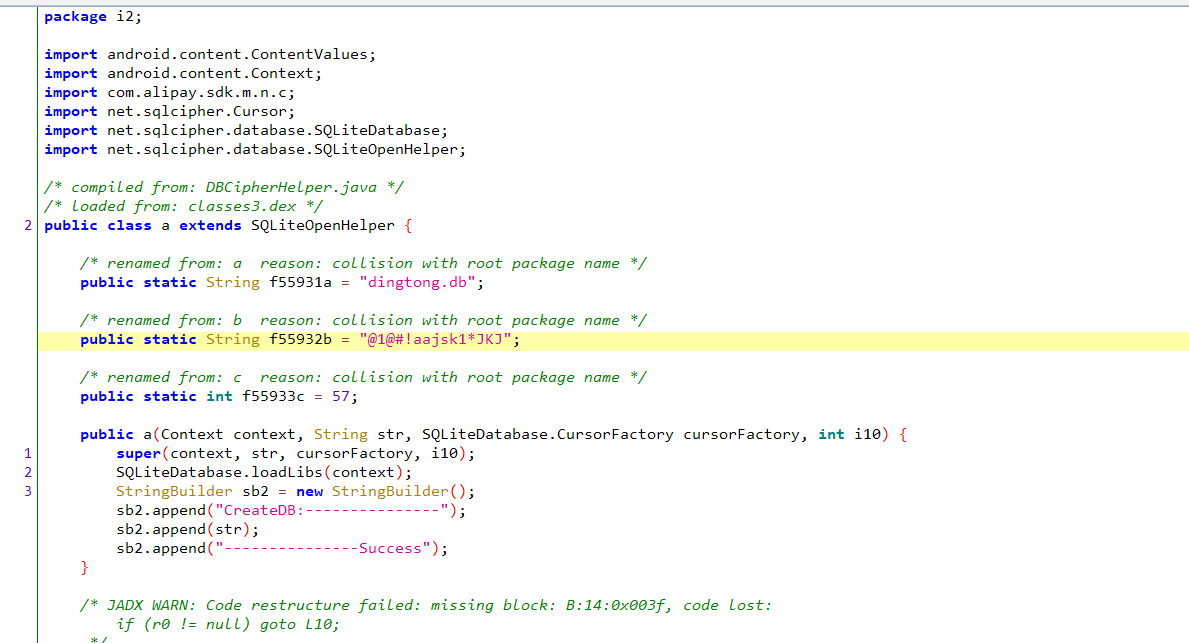
Task: Click the net.sqlcipher.database.SQLiteDatabase import line
Action: (246, 130)
